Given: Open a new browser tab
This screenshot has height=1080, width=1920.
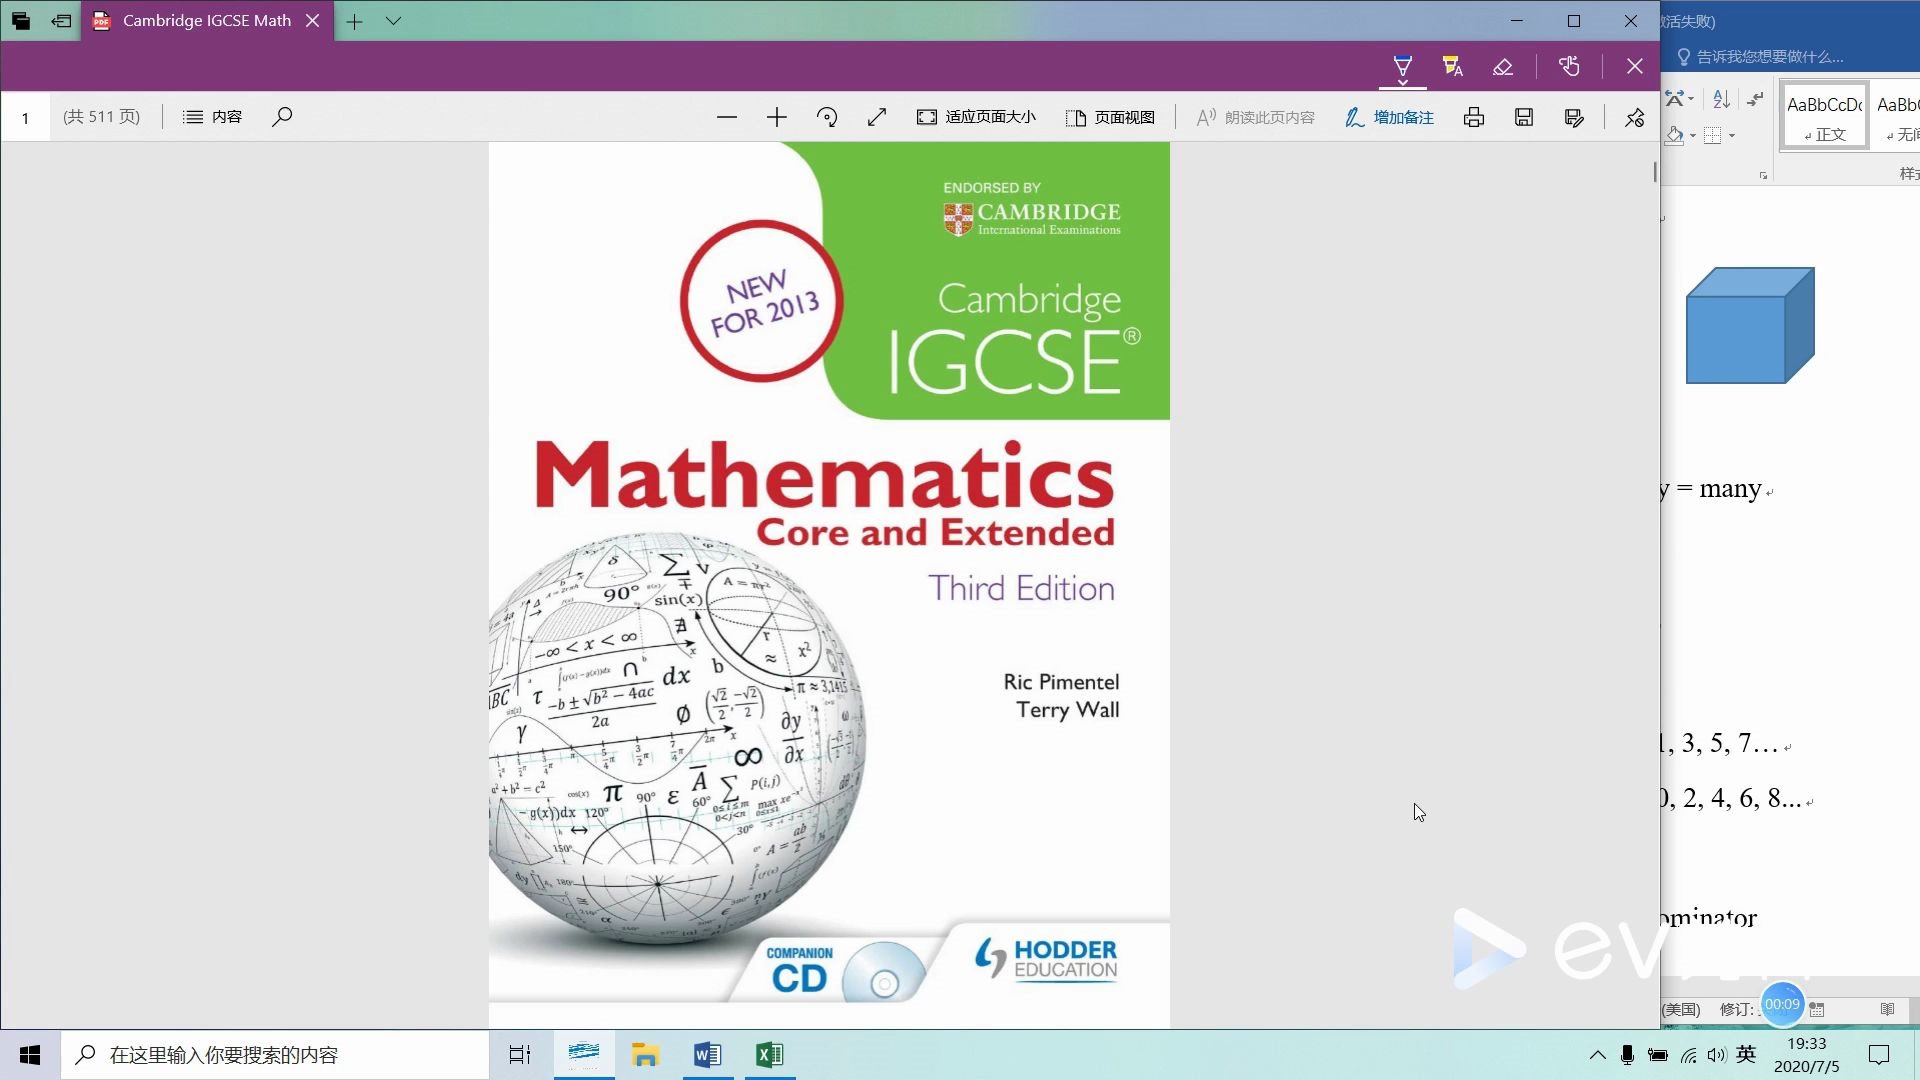Looking at the screenshot, I should click(x=355, y=21).
